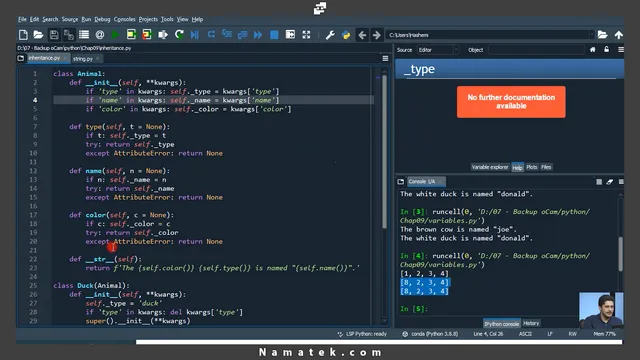Go to Help pane home page
Screen dimensions: 640x360
(593, 49)
